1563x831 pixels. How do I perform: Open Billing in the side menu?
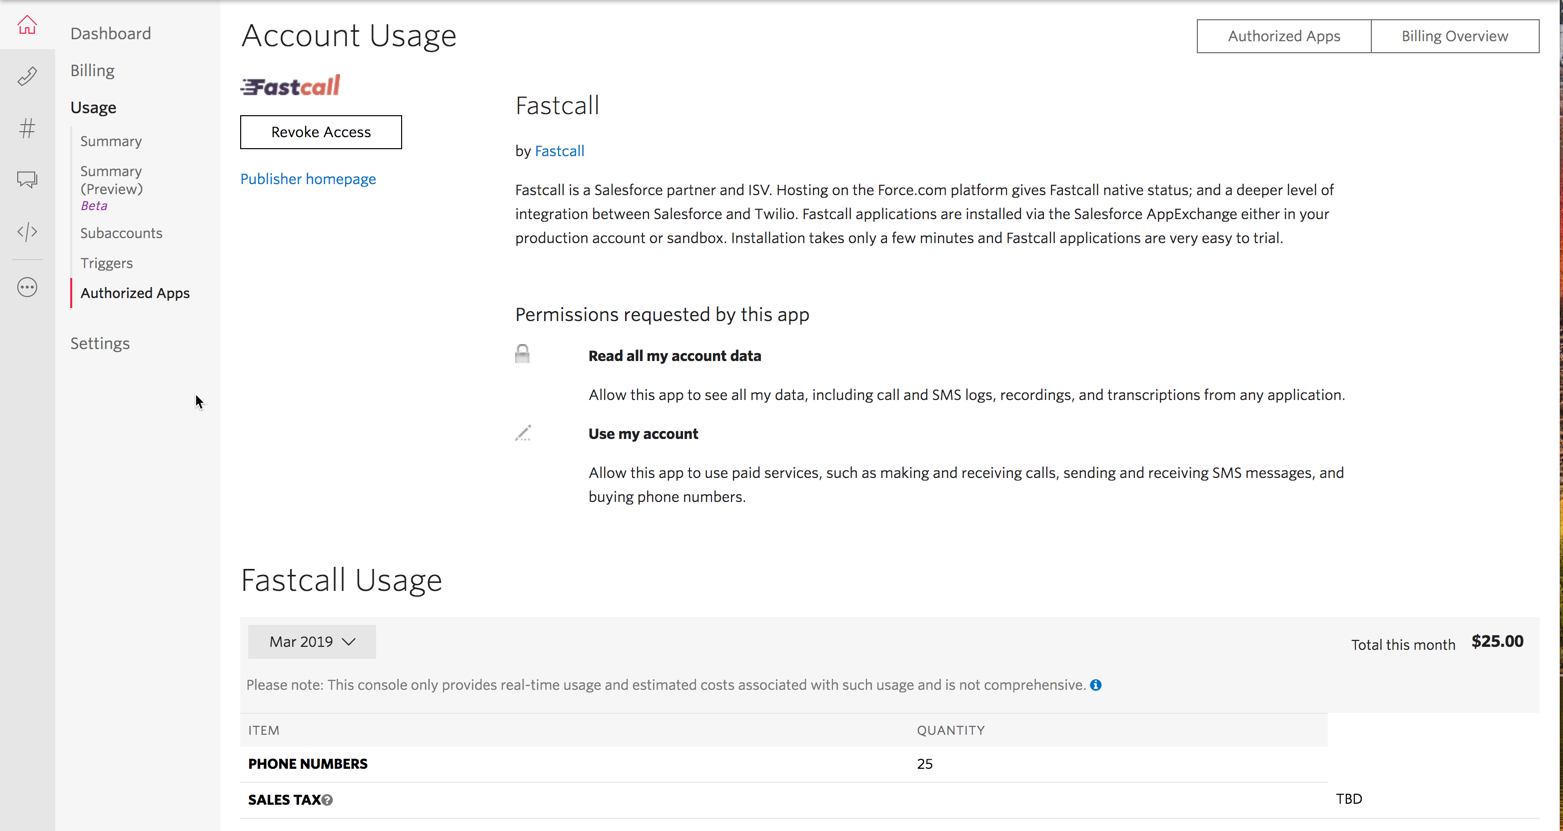click(92, 70)
